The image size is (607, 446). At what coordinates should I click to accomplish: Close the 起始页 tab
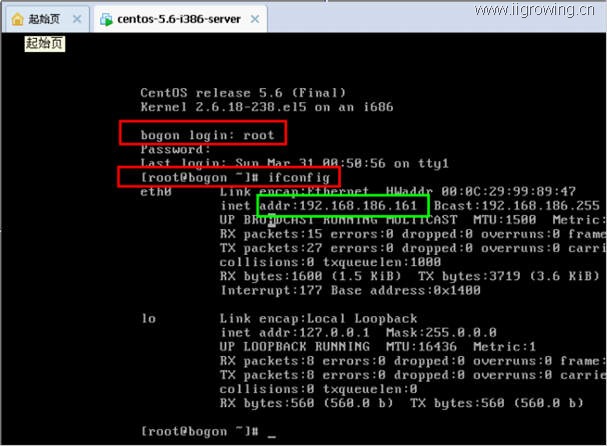point(77,19)
